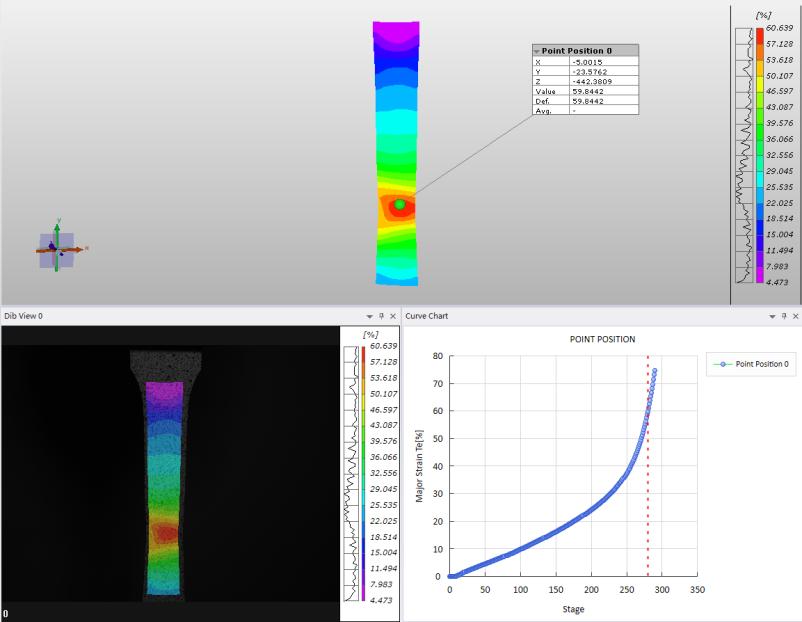The width and height of the screenshot is (802, 622).
Task: Click the red top segment of the 3D color scale
Action: pos(759,36)
